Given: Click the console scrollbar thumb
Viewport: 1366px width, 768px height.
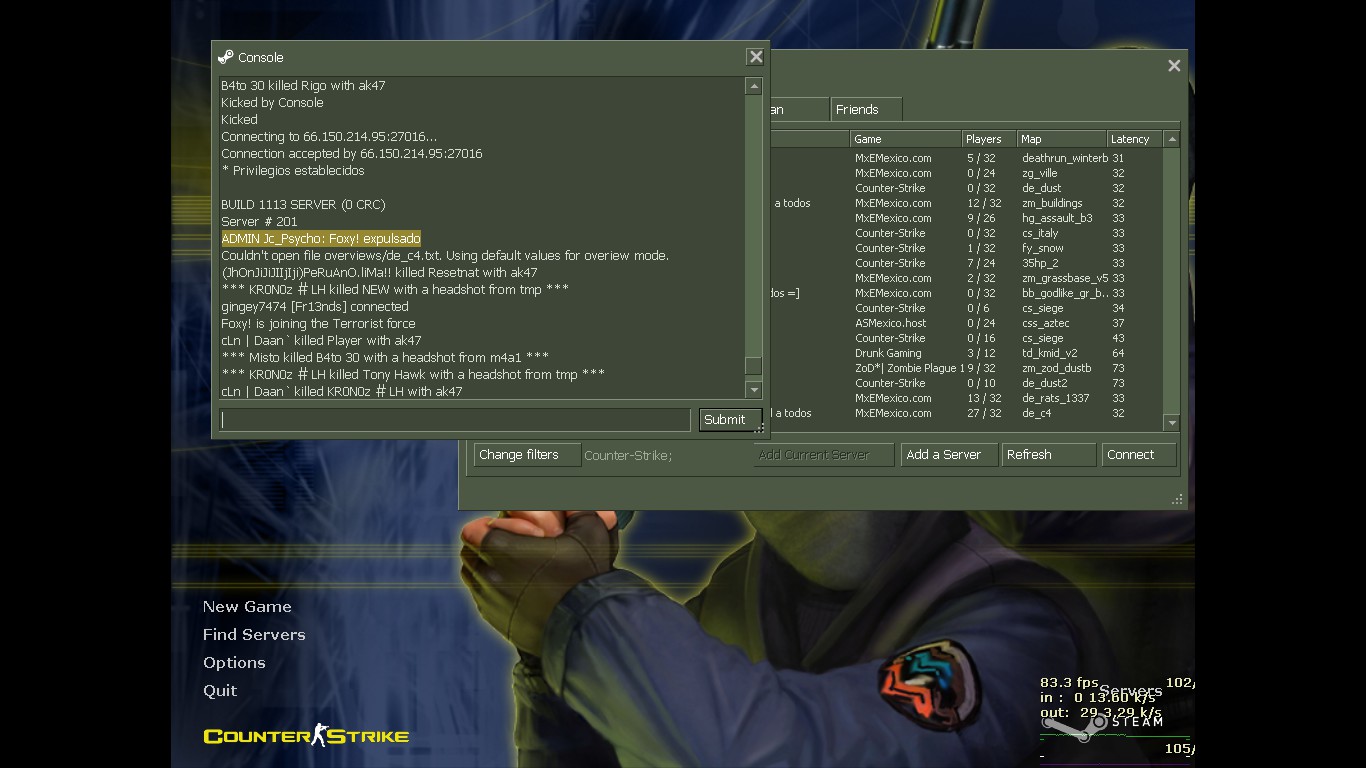Looking at the screenshot, I should [x=754, y=367].
